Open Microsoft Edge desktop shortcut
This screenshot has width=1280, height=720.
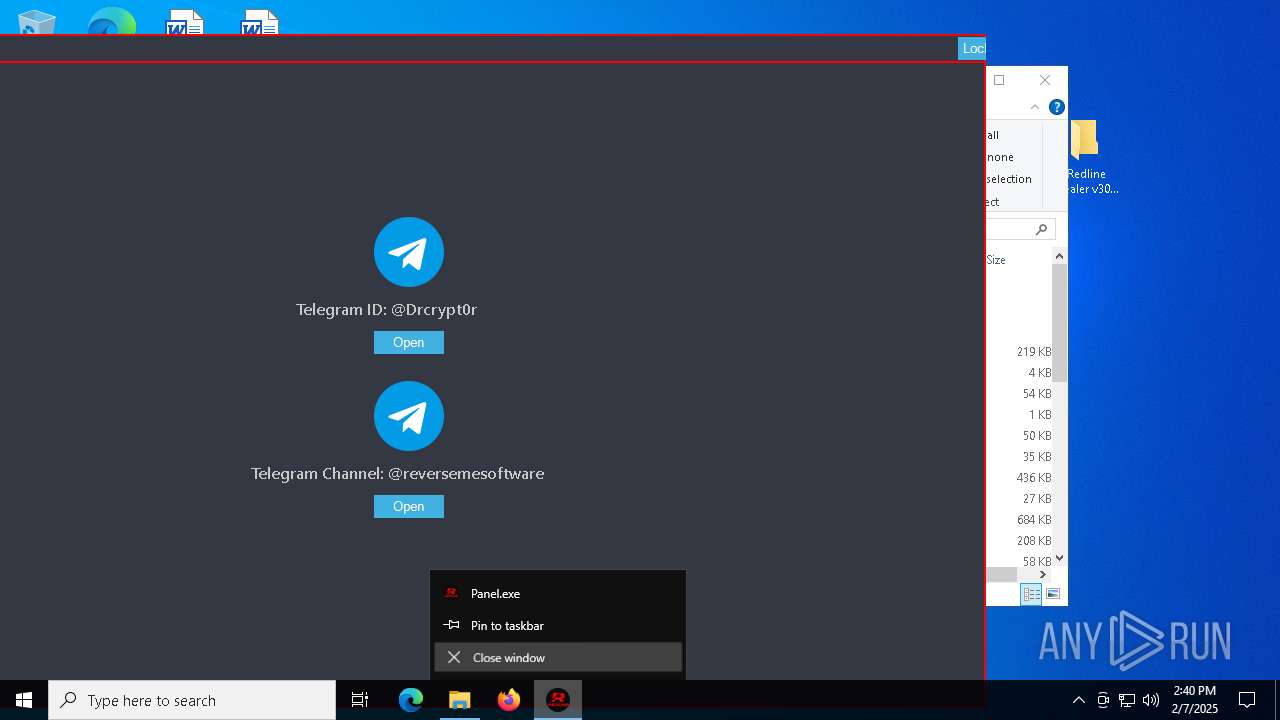click(x=111, y=20)
